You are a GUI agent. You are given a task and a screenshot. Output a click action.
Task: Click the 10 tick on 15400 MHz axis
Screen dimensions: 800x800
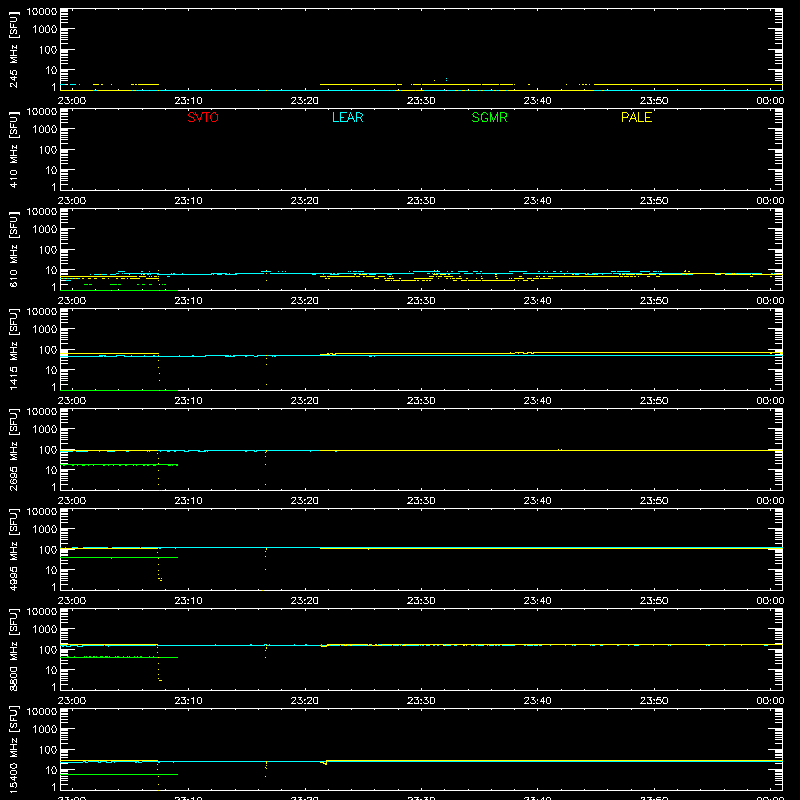click(x=52, y=770)
